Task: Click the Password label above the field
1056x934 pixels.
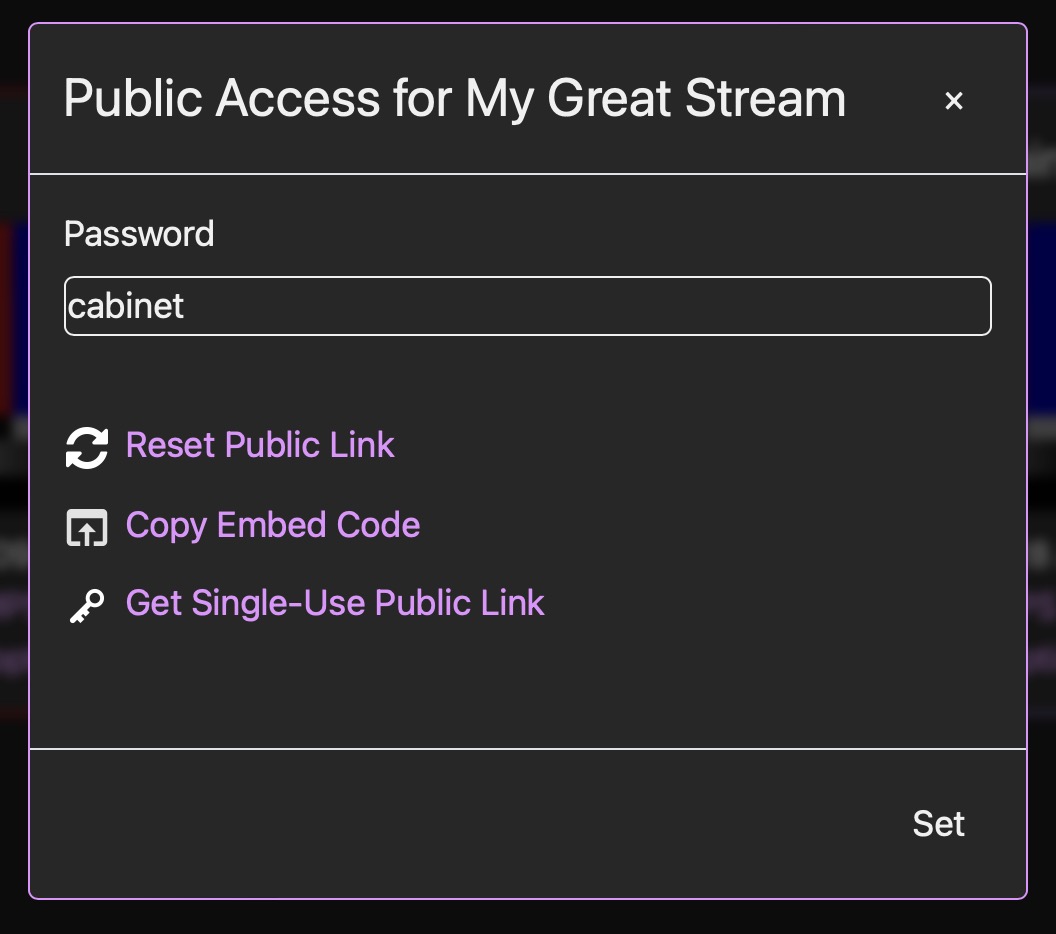Action: 139,234
